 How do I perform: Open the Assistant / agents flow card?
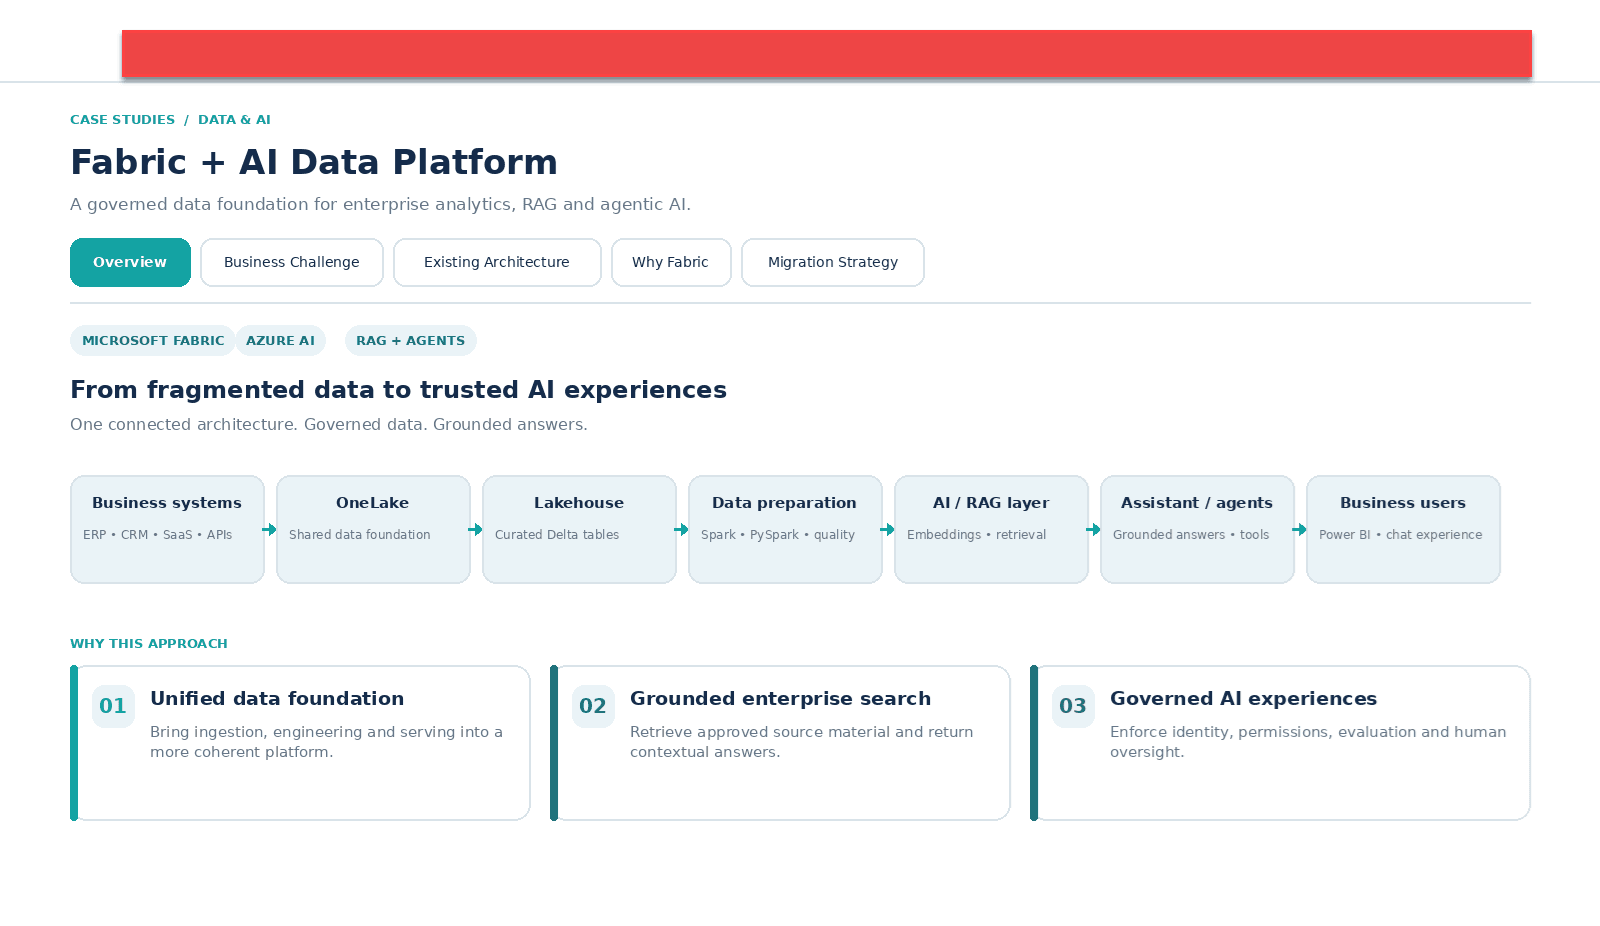(1197, 529)
